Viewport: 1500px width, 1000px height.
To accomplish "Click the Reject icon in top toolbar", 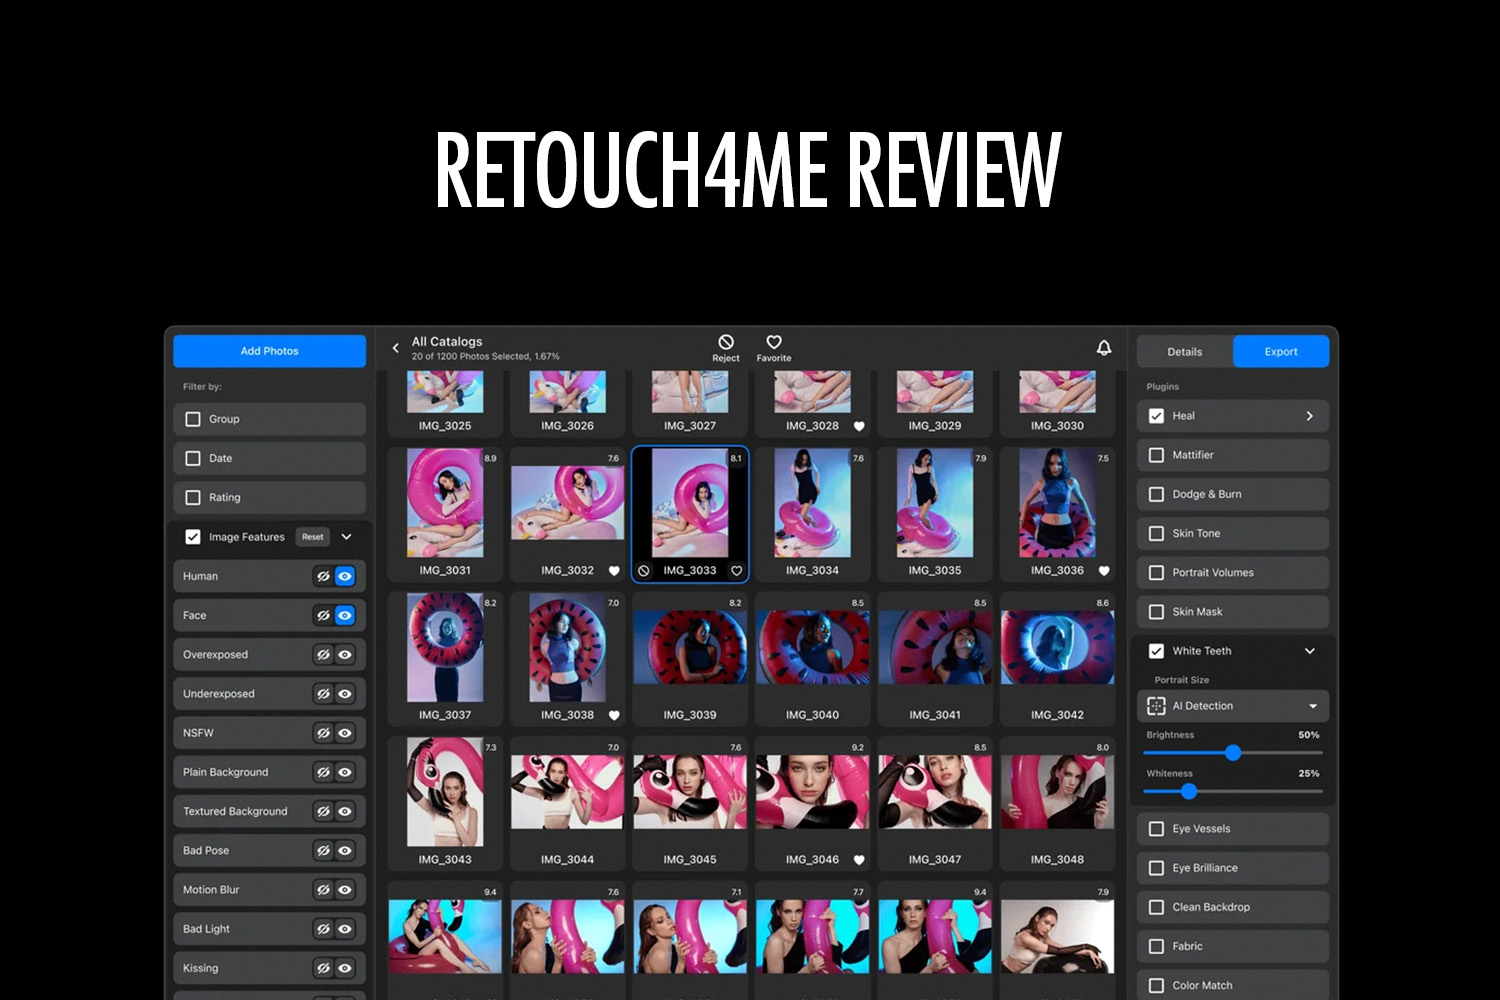I will pyautogui.click(x=726, y=343).
